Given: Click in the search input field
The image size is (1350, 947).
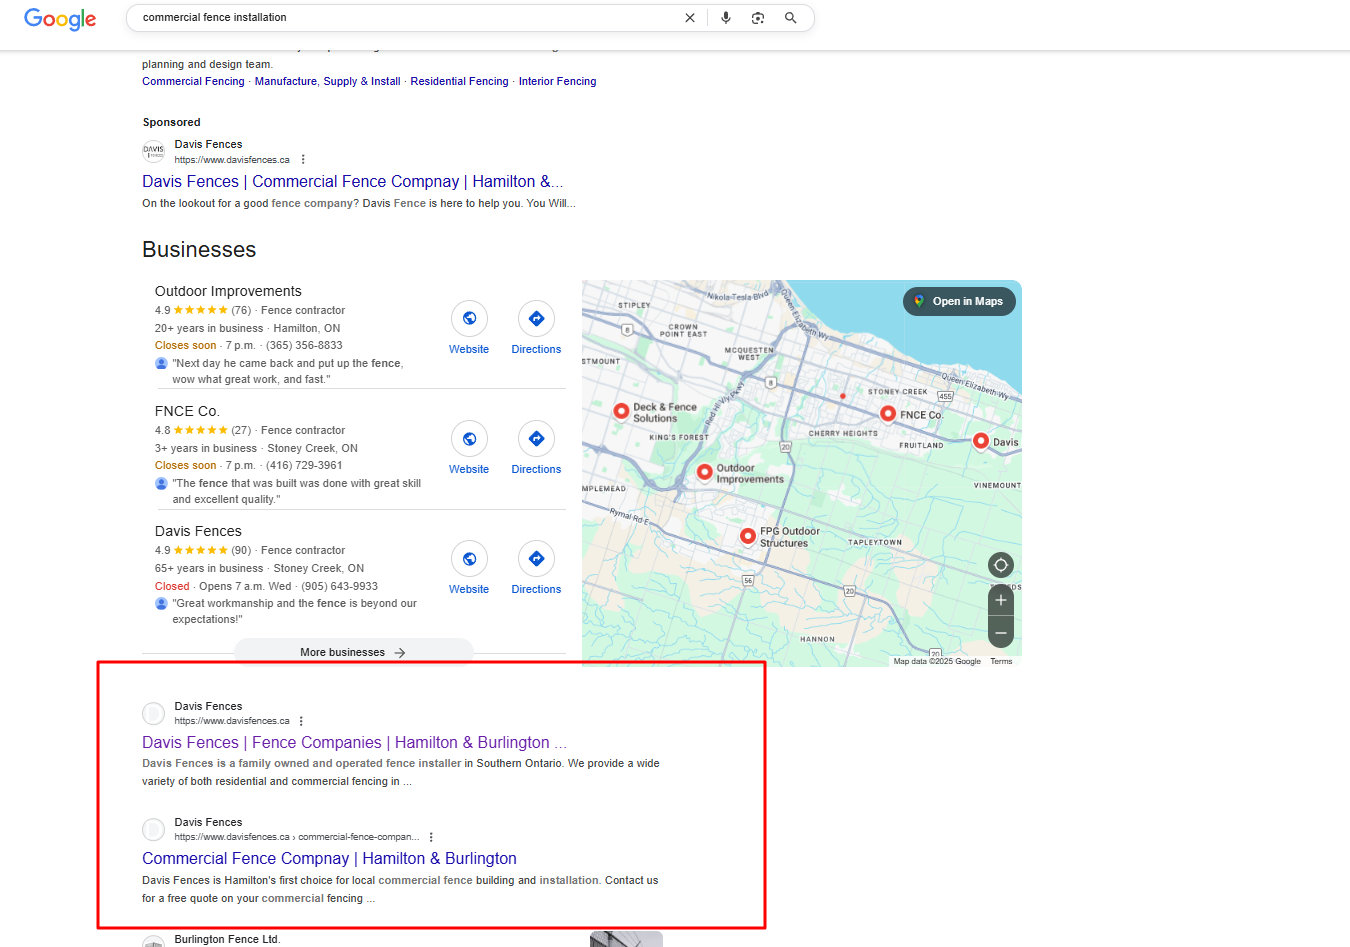Looking at the screenshot, I should coord(405,18).
